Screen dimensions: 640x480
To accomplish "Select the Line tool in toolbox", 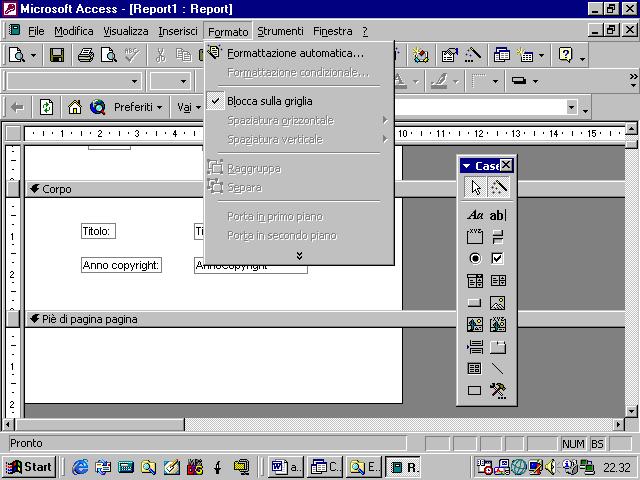I will (498, 369).
